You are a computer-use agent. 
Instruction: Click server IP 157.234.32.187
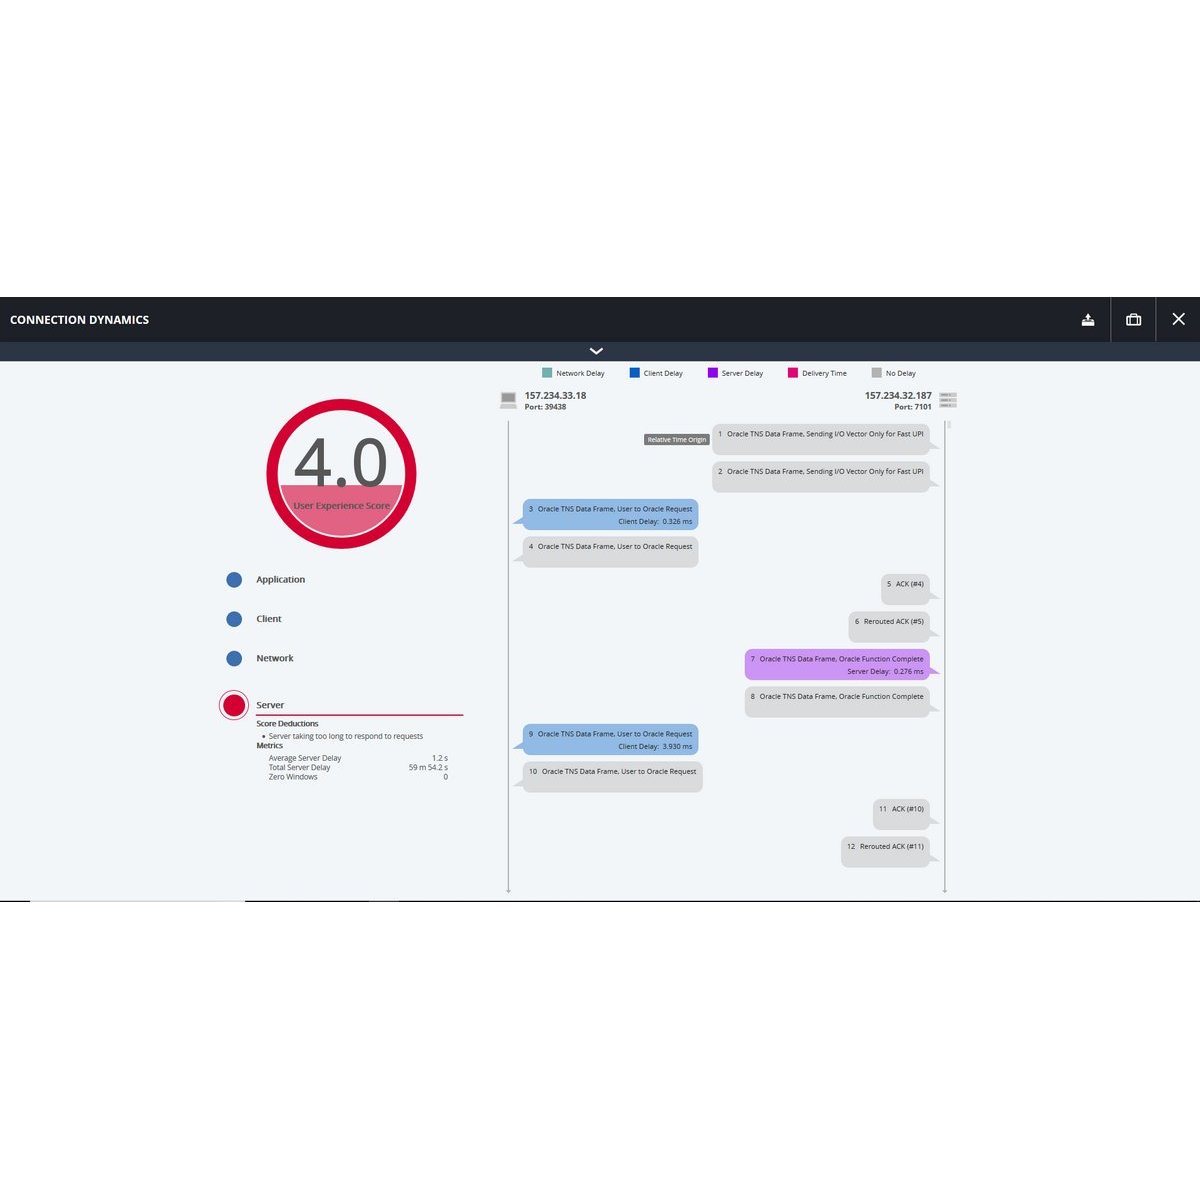pos(898,396)
